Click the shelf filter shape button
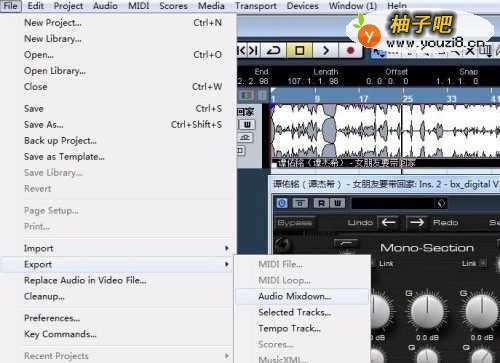Image resolution: width=500 pixels, height=363 pixels. (346, 244)
